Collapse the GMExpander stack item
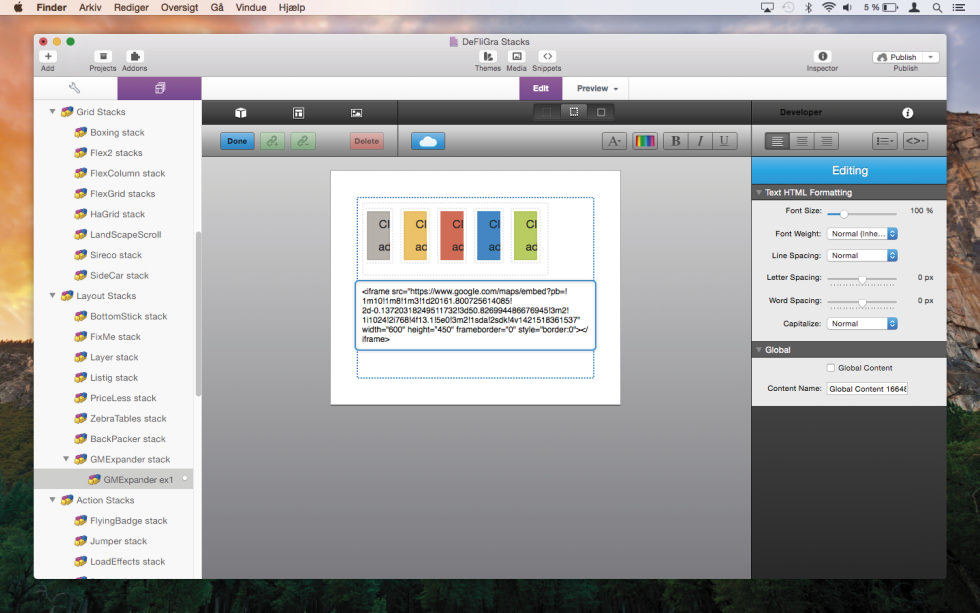Viewport: 980px width, 613px height. click(x=66, y=459)
